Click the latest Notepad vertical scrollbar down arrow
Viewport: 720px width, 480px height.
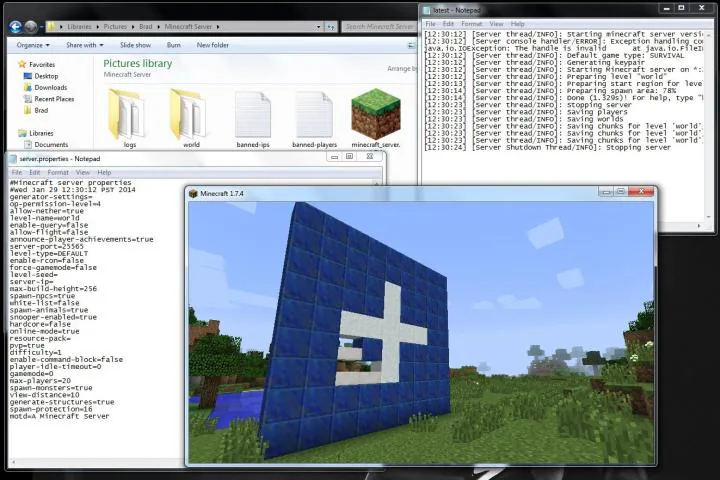(x=709, y=217)
